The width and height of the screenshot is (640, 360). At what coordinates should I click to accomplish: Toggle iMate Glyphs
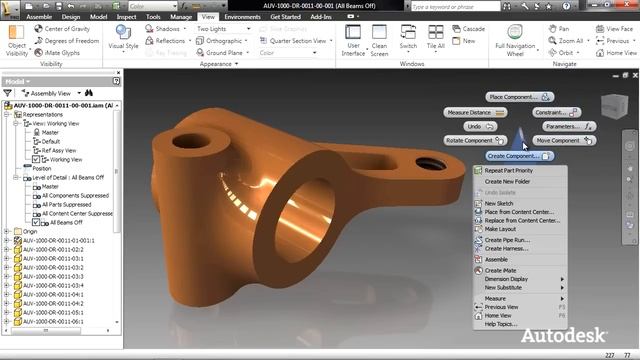(x=57, y=53)
